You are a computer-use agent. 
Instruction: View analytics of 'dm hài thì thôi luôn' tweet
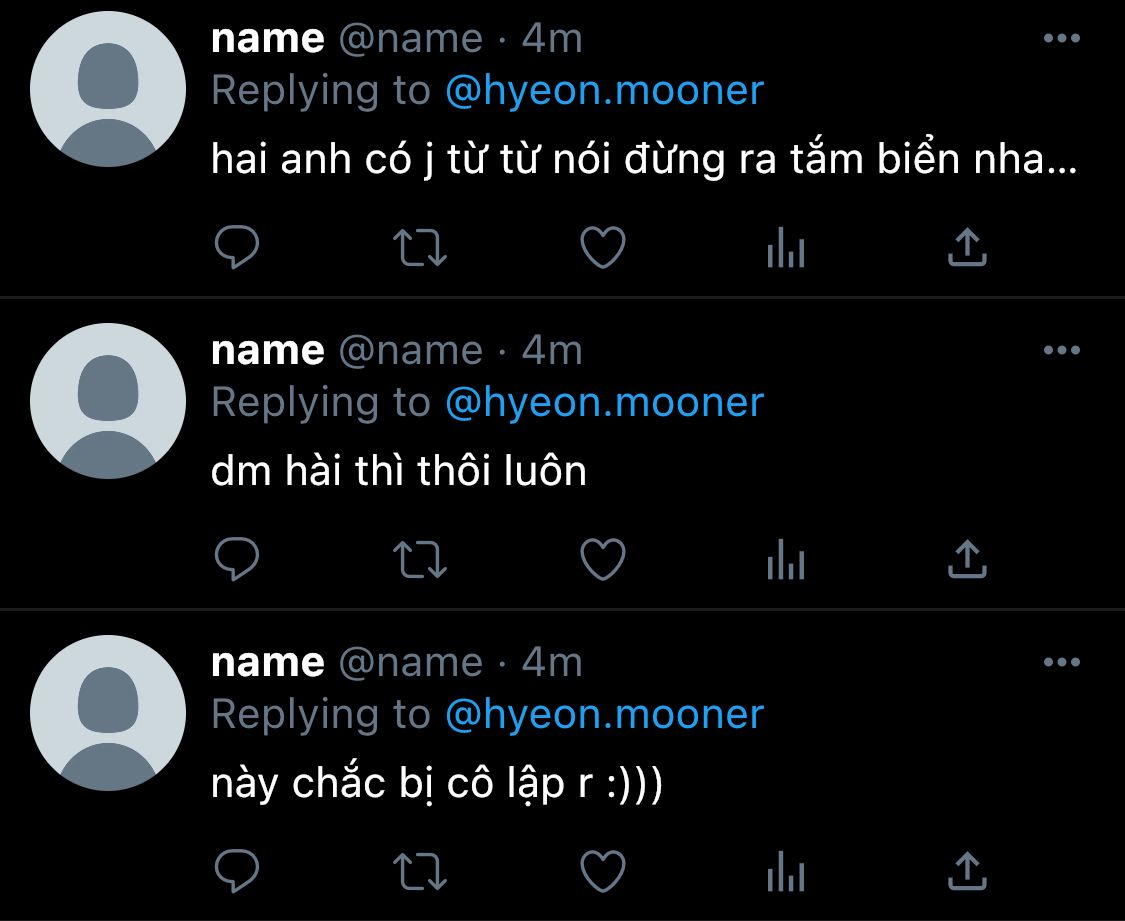pos(786,559)
